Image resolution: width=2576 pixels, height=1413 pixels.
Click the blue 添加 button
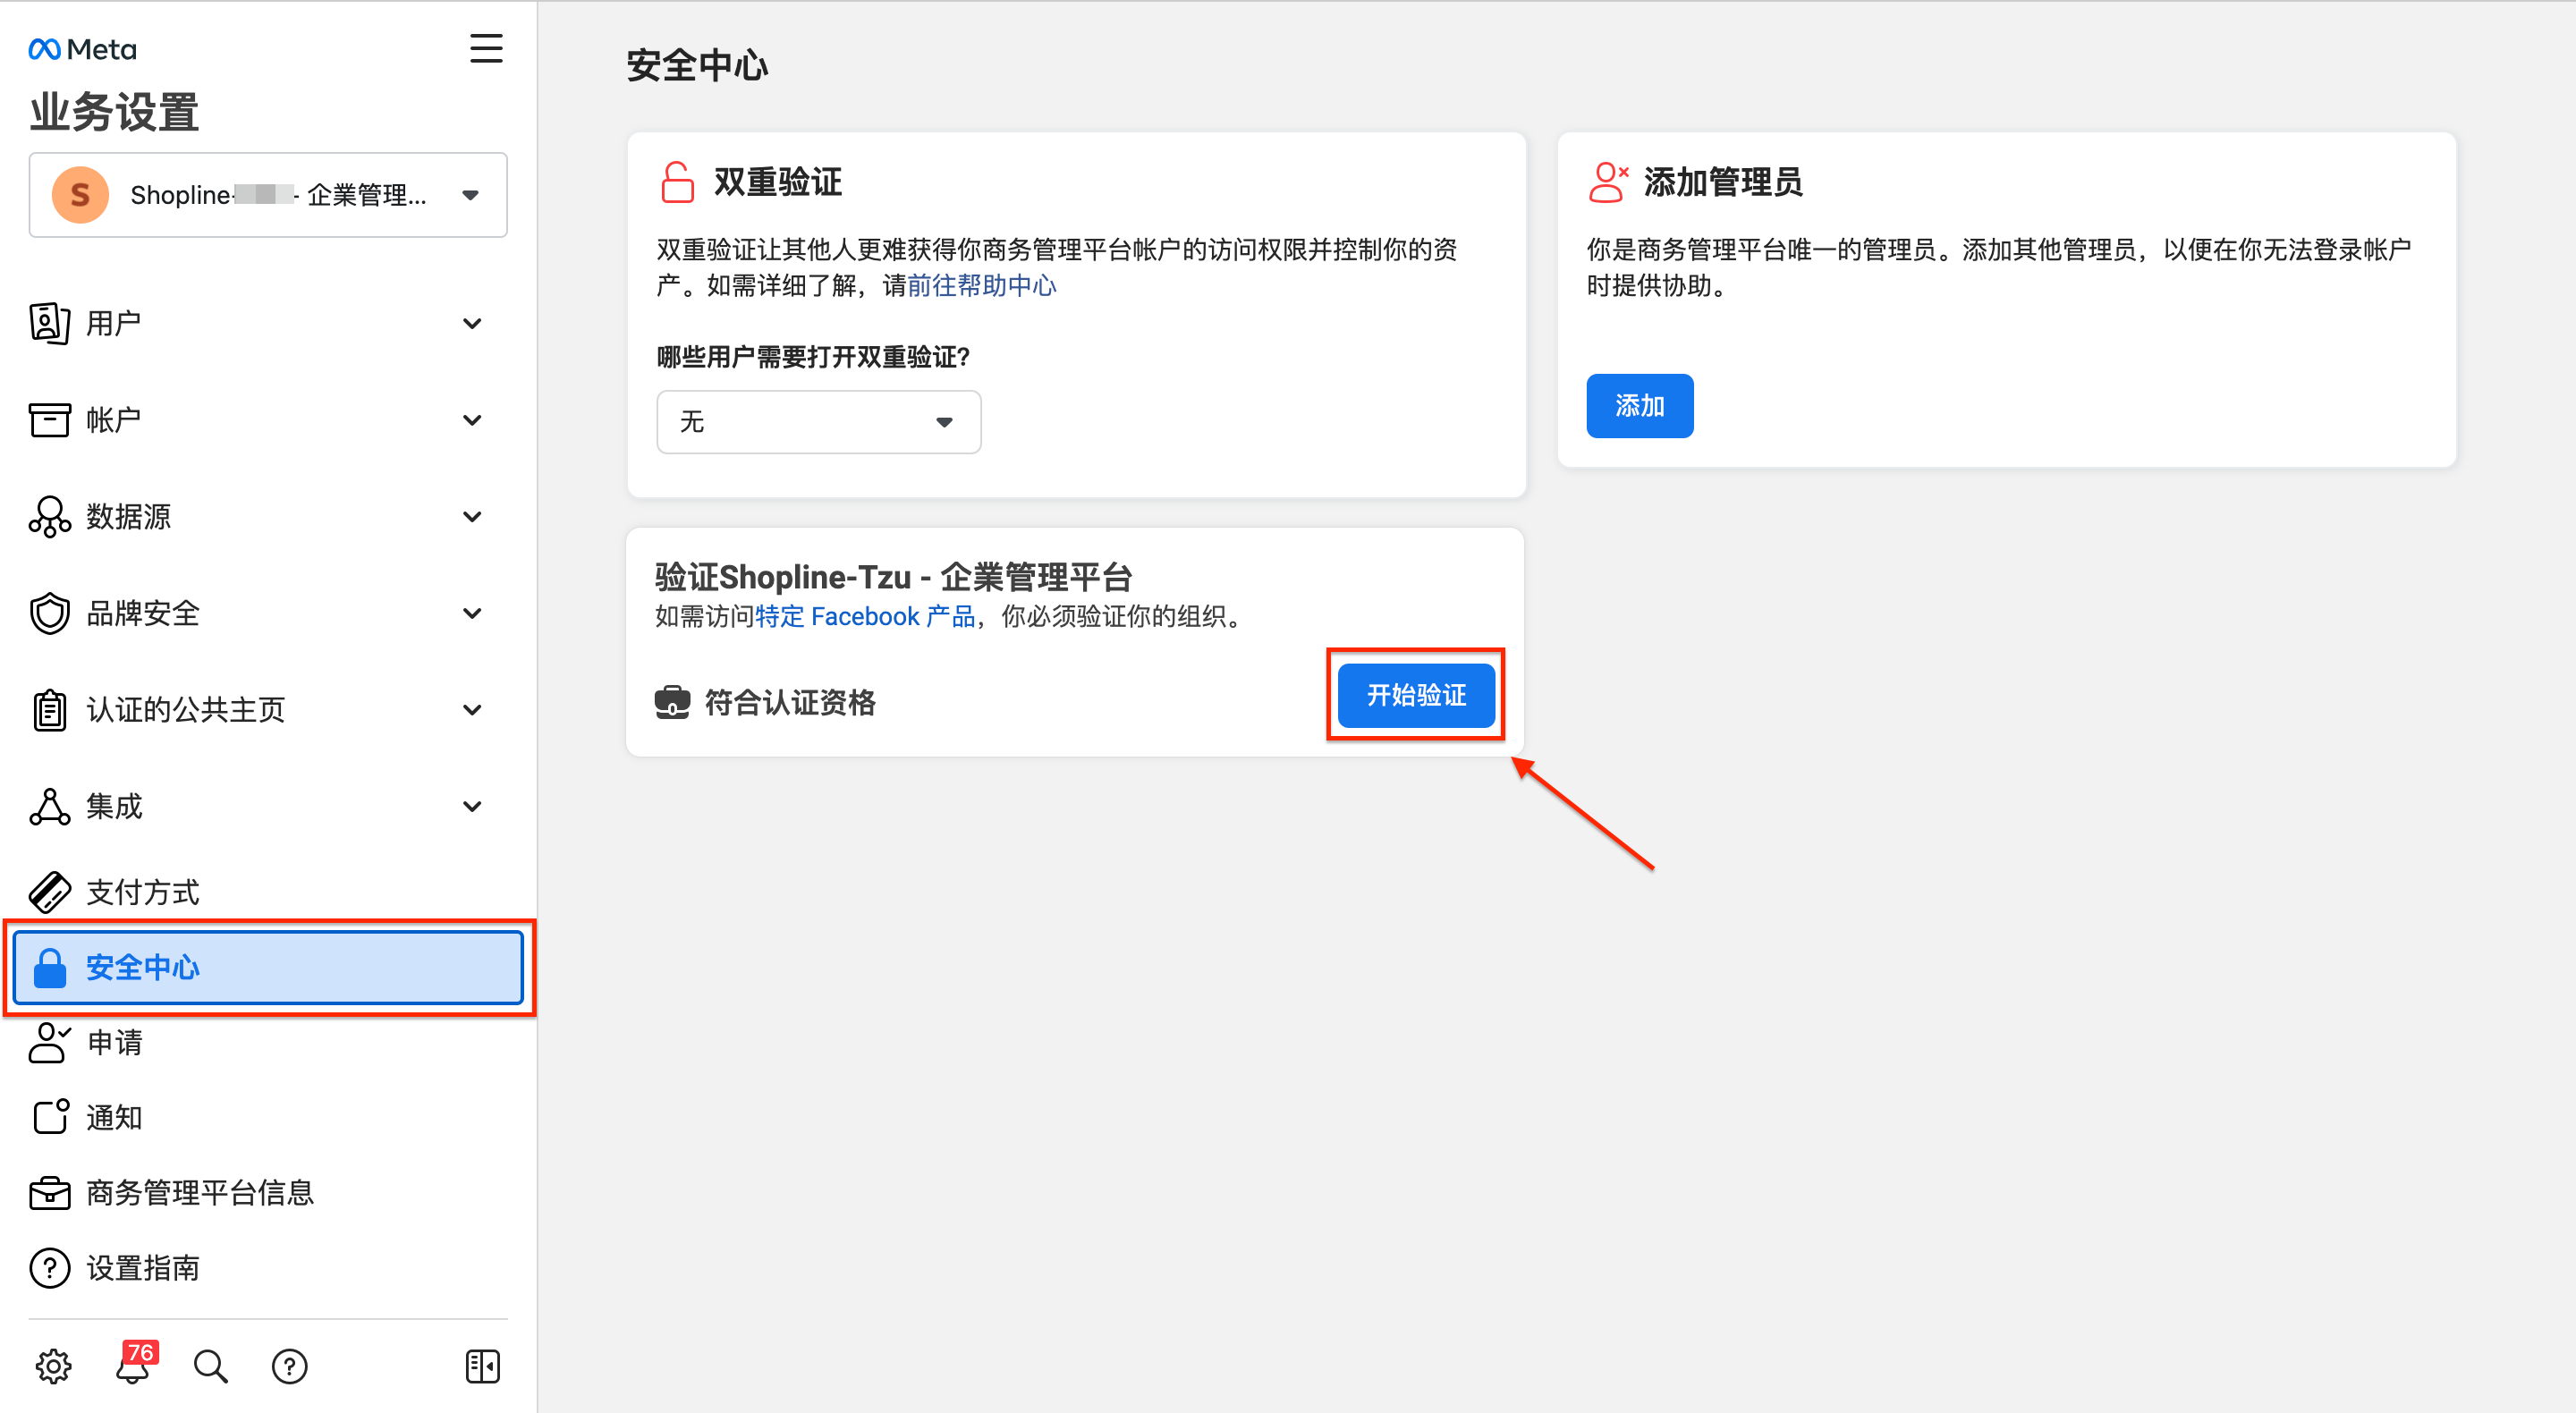click(1639, 406)
